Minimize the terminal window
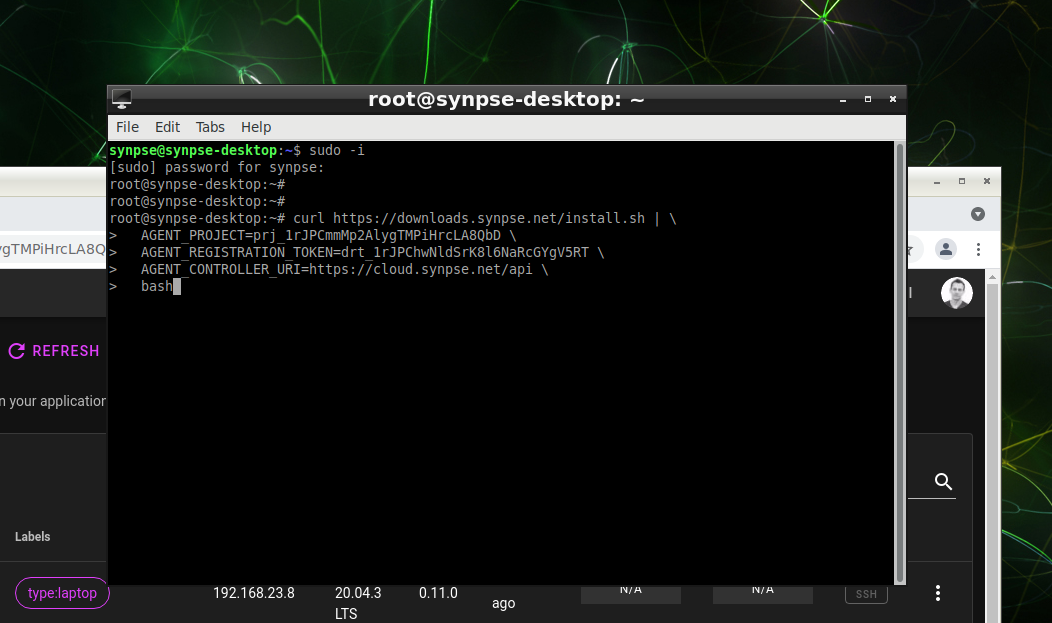The height and width of the screenshot is (623, 1052). click(842, 99)
